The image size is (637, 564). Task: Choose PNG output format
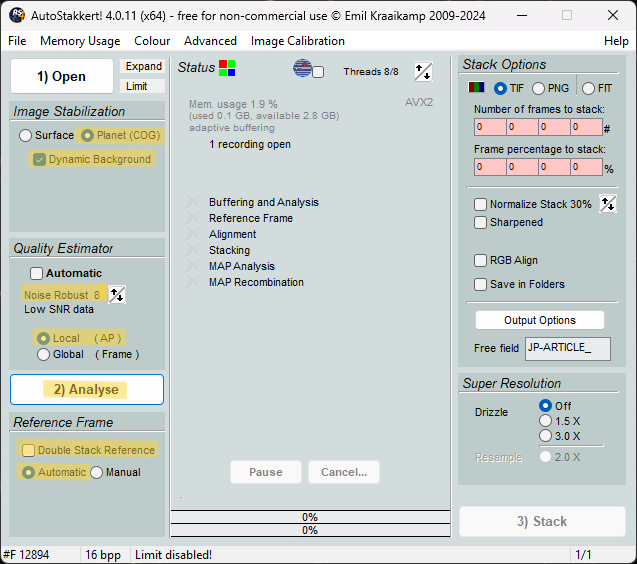pyautogui.click(x=538, y=88)
